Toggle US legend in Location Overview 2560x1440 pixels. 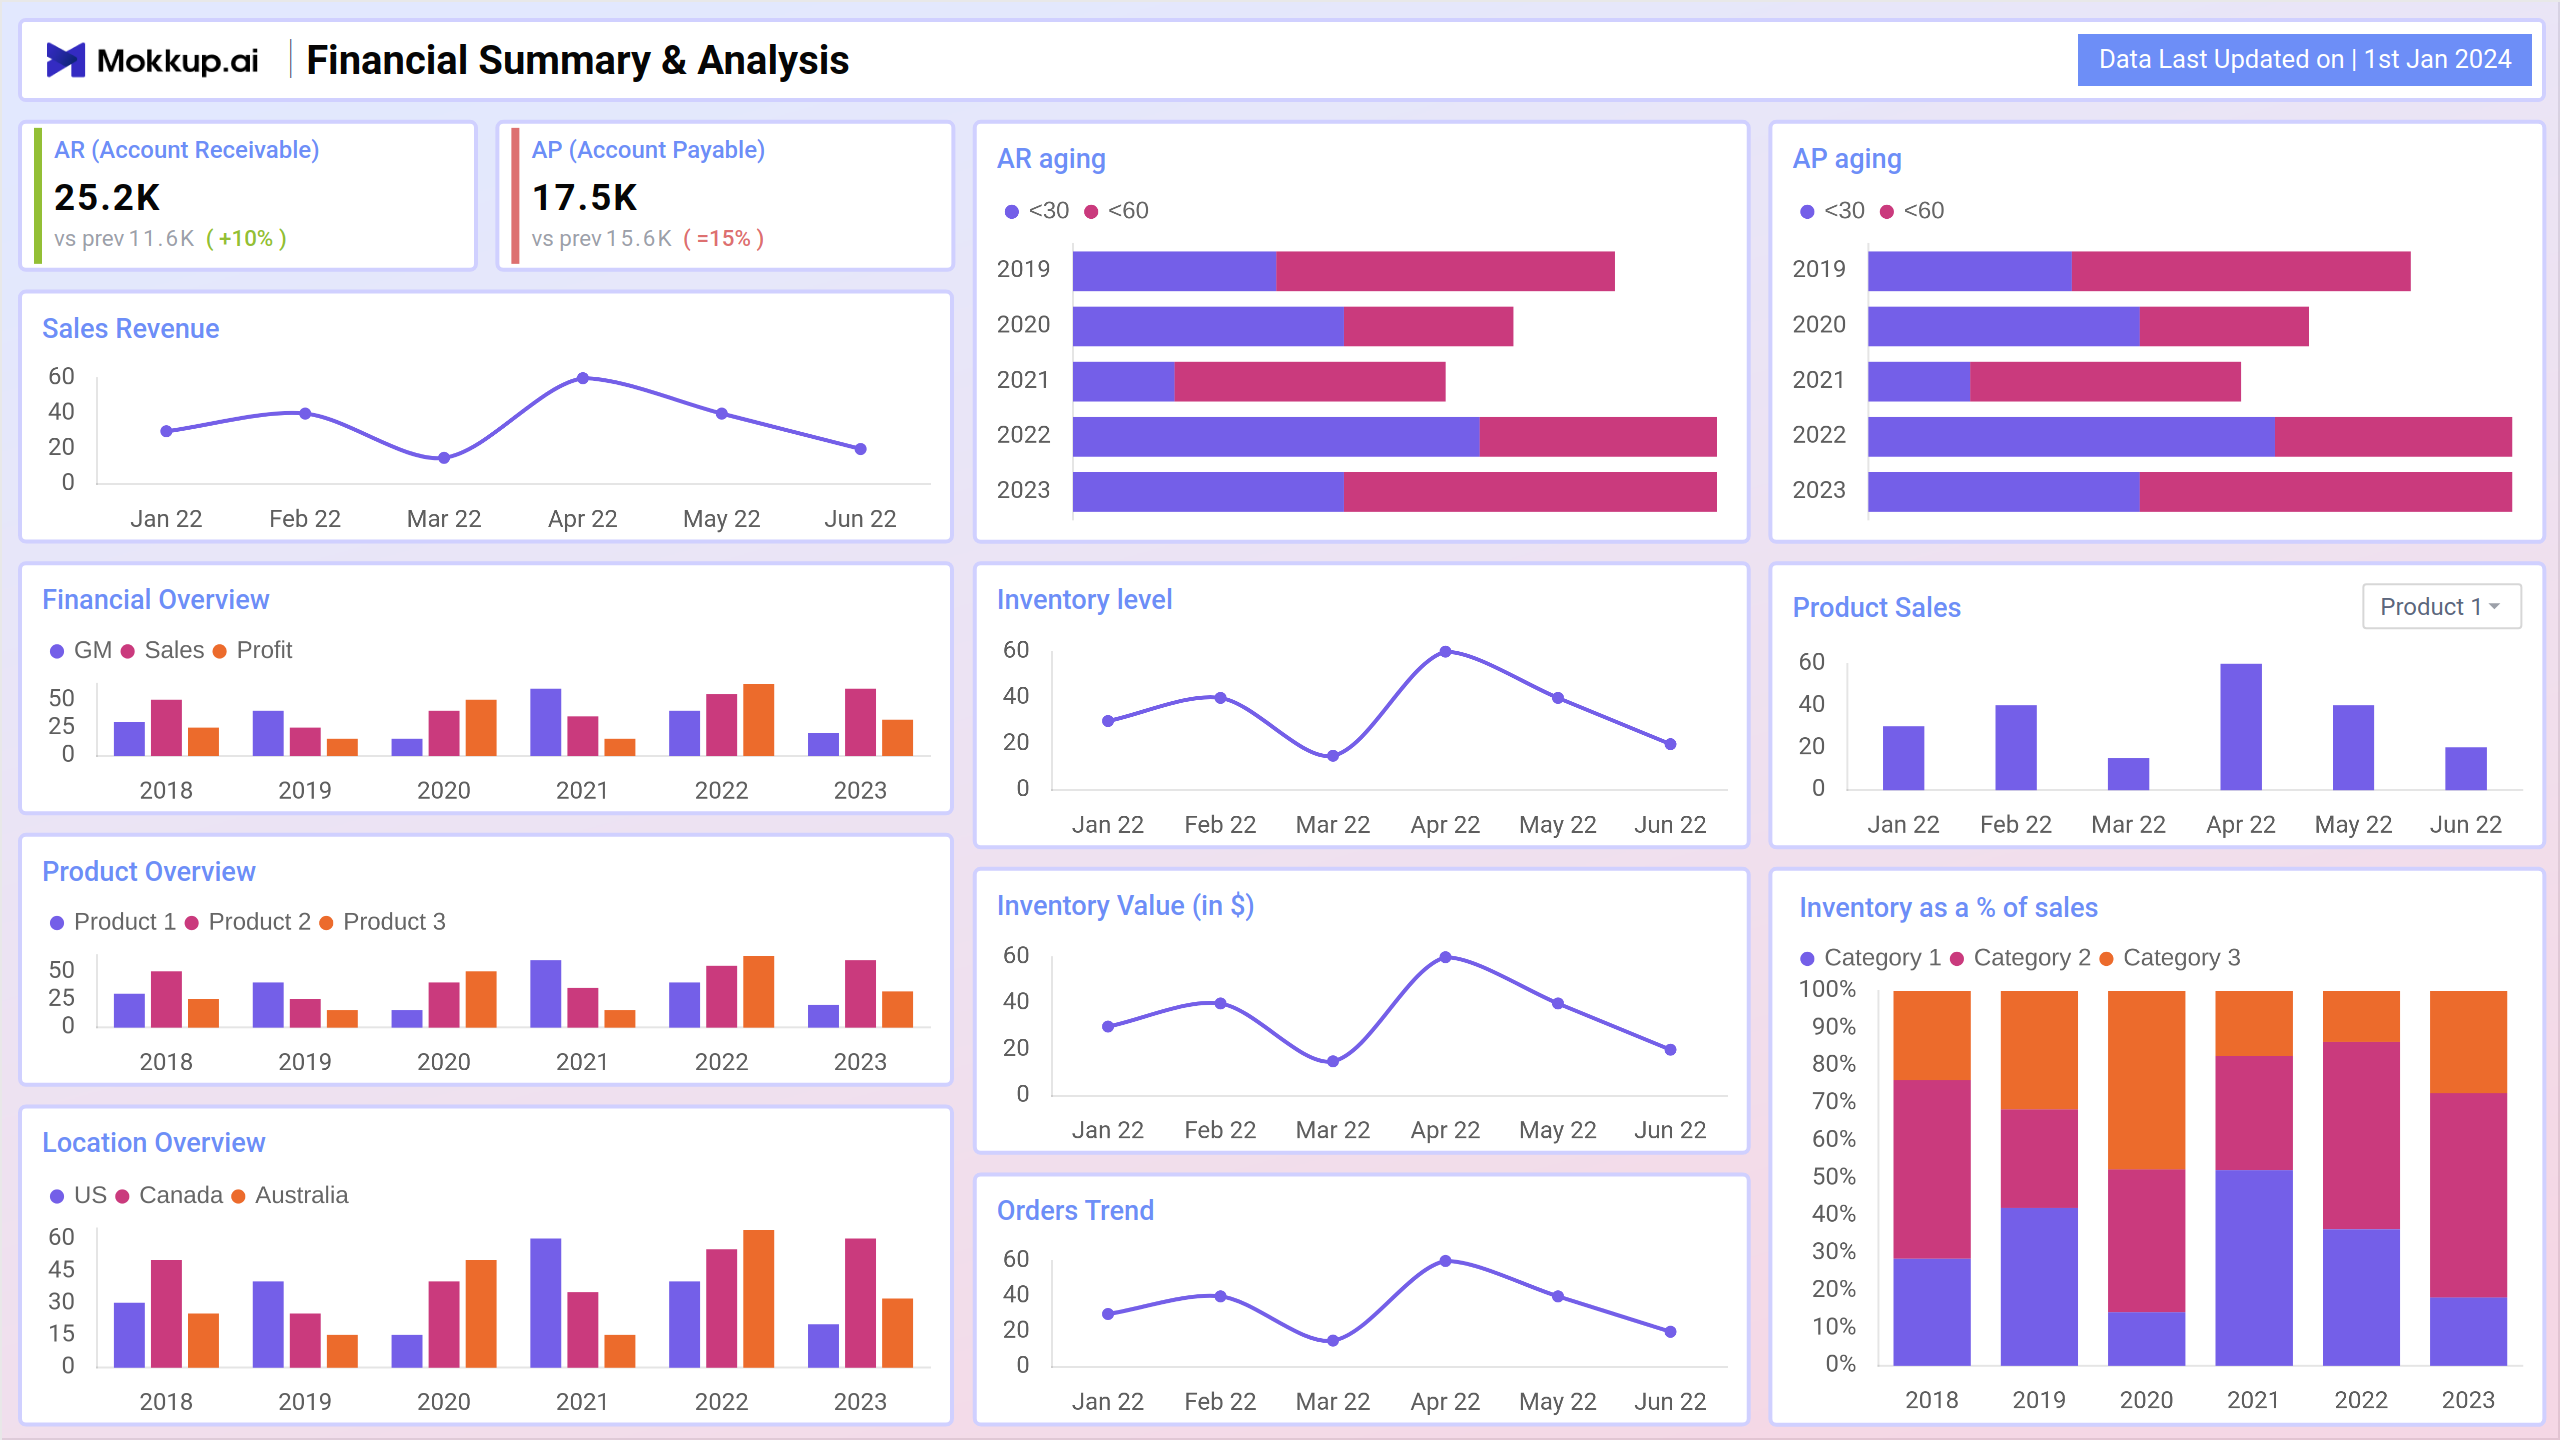78,1196
